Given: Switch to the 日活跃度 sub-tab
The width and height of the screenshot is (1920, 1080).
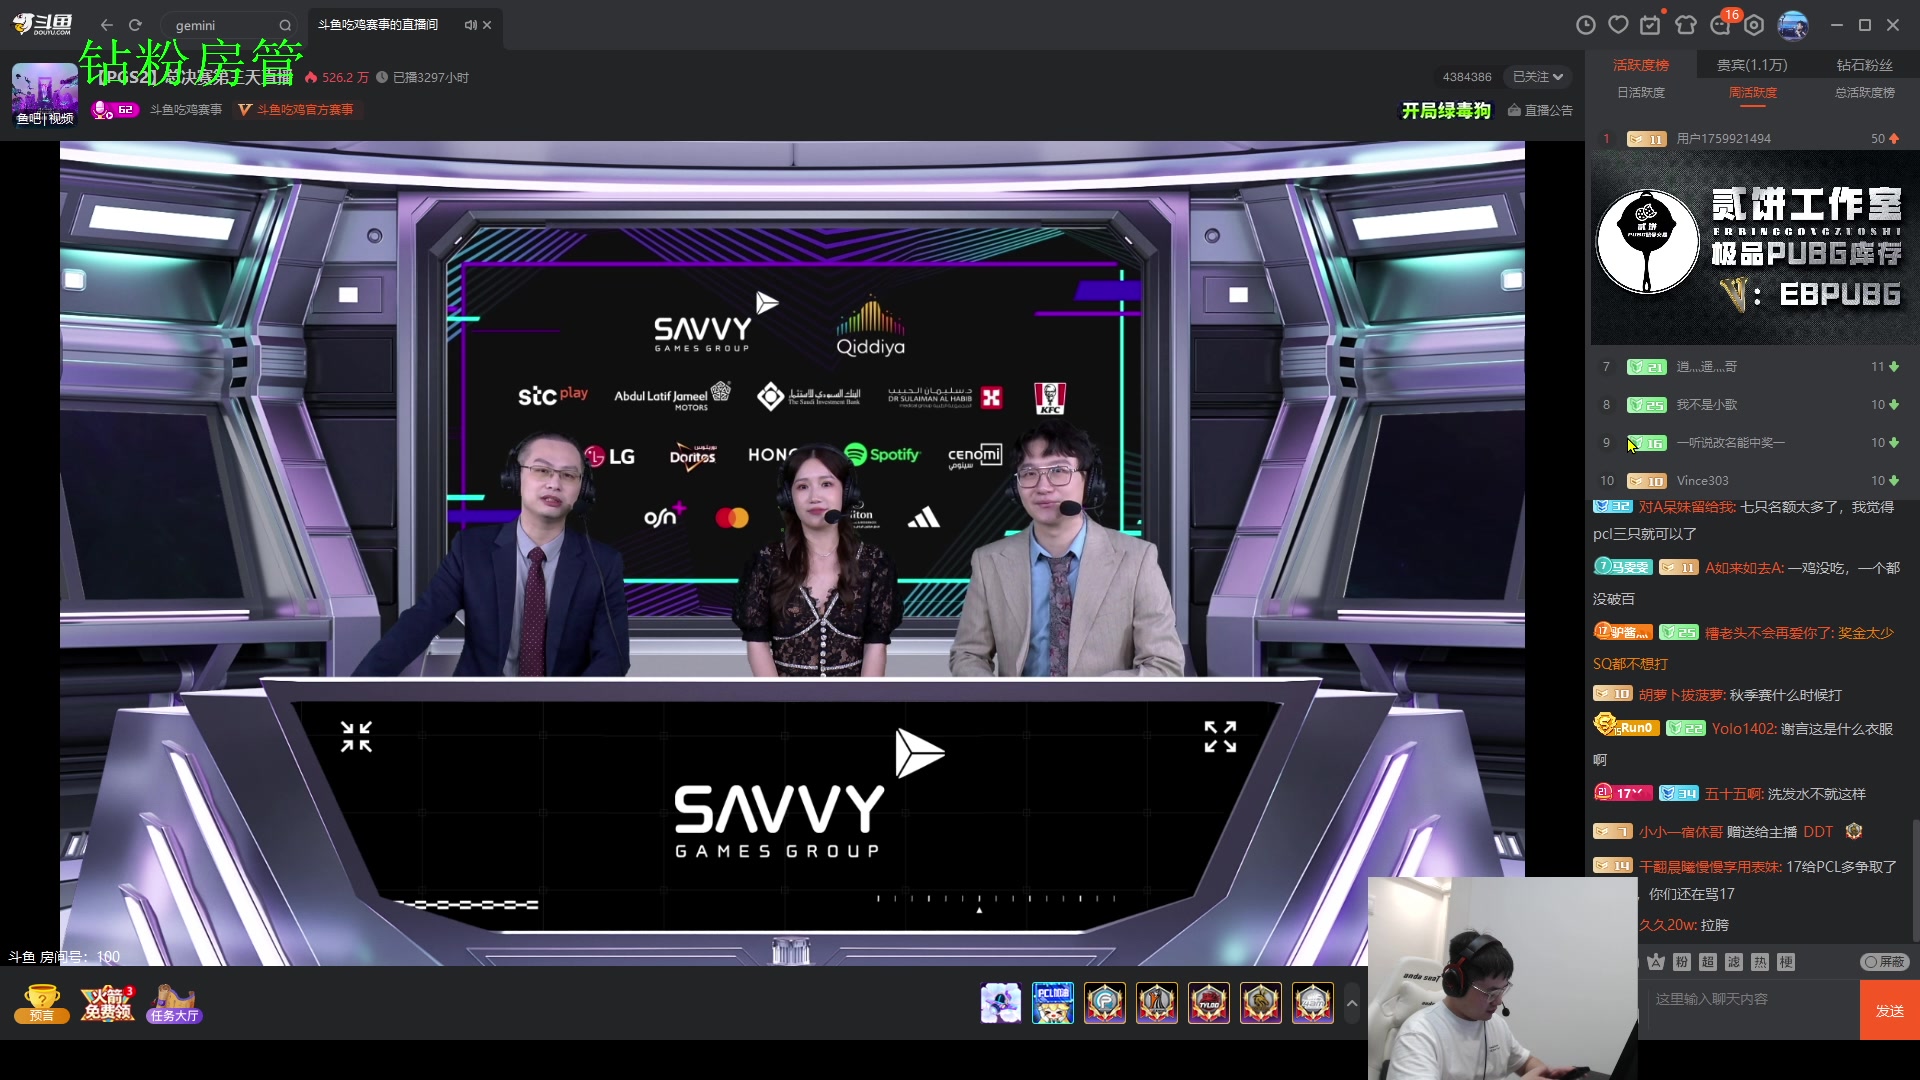Looking at the screenshot, I should coord(1641,93).
